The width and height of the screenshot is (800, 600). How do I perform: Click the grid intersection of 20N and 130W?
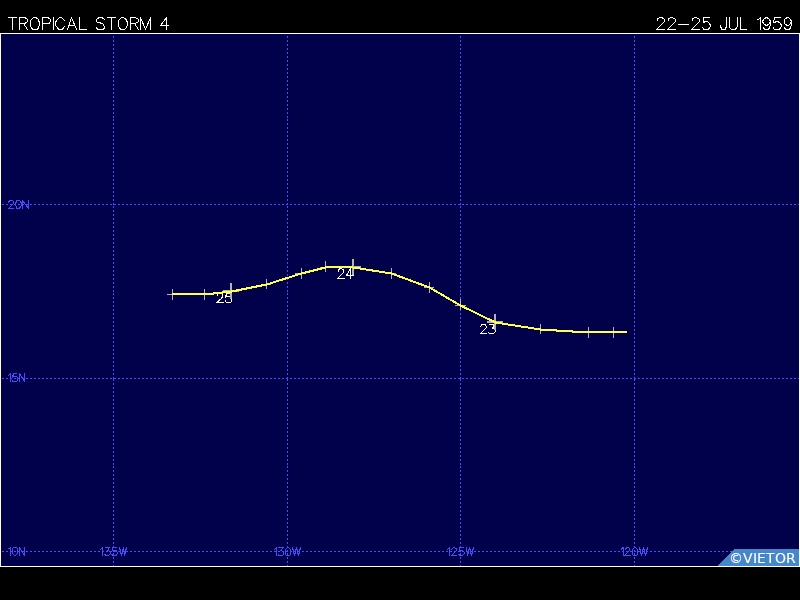click(x=287, y=205)
